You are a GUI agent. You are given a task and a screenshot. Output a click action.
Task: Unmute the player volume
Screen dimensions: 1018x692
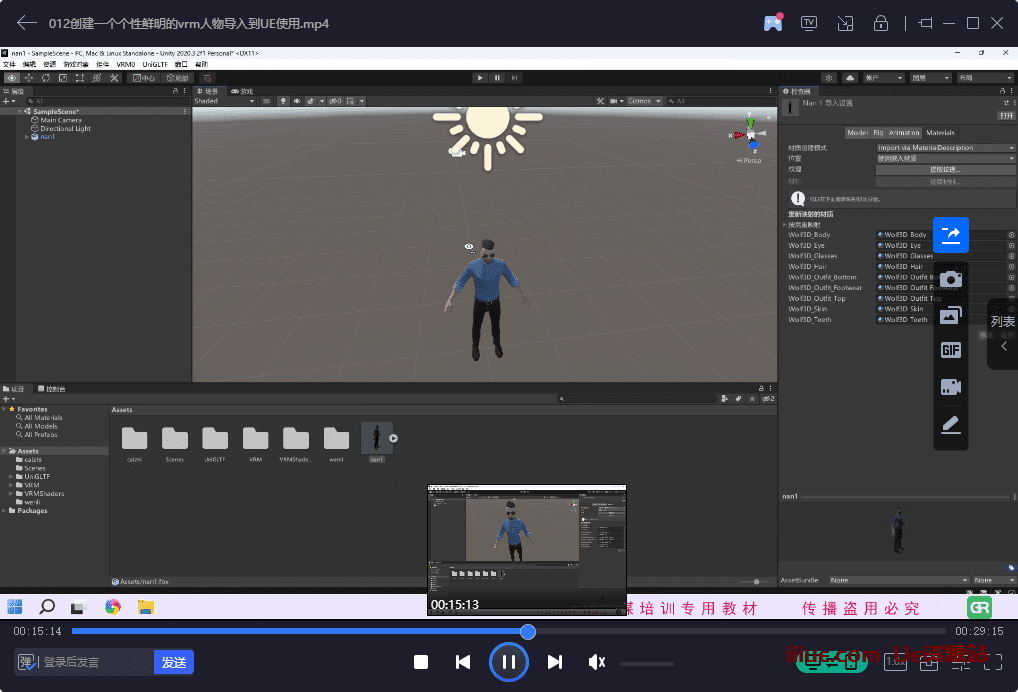click(x=597, y=662)
